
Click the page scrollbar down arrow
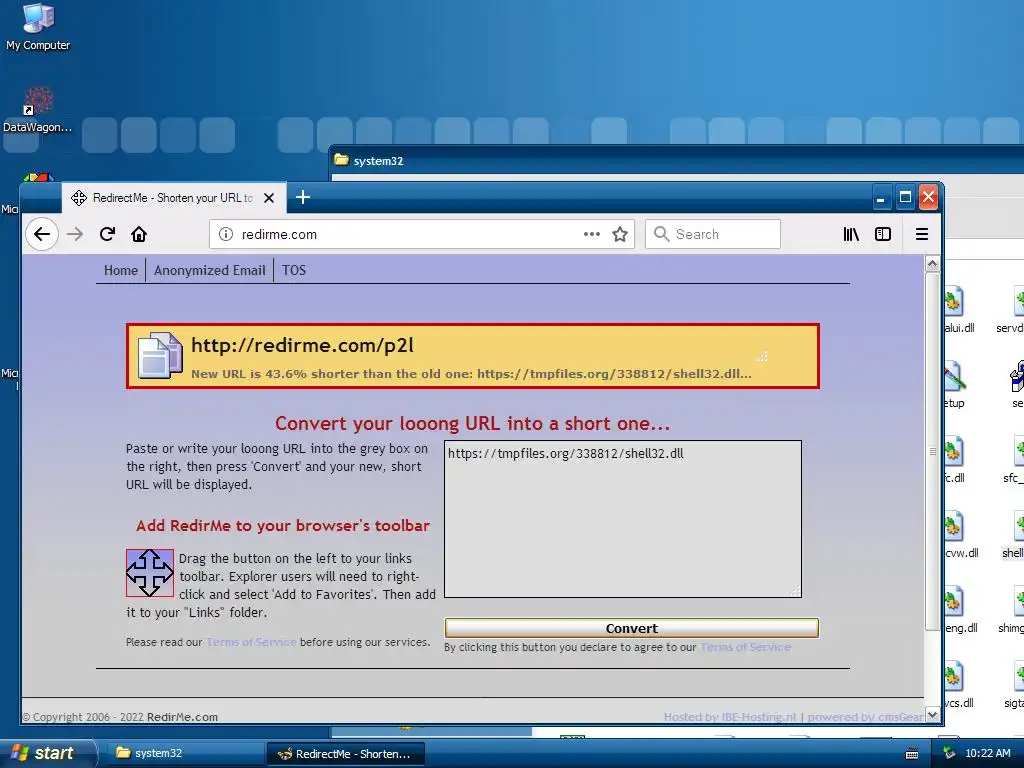click(x=933, y=715)
